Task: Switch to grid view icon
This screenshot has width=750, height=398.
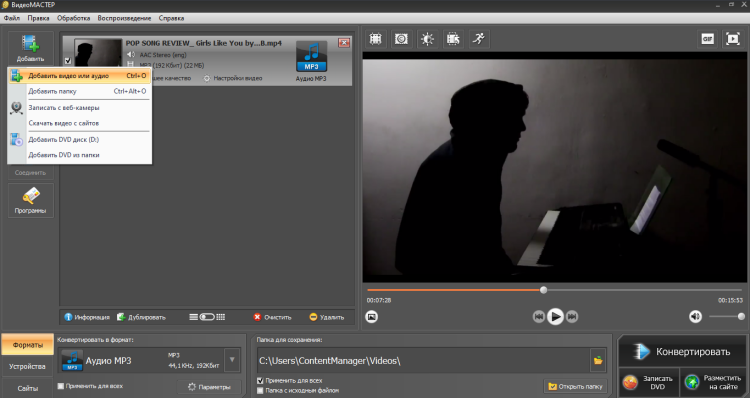Action: (221, 317)
